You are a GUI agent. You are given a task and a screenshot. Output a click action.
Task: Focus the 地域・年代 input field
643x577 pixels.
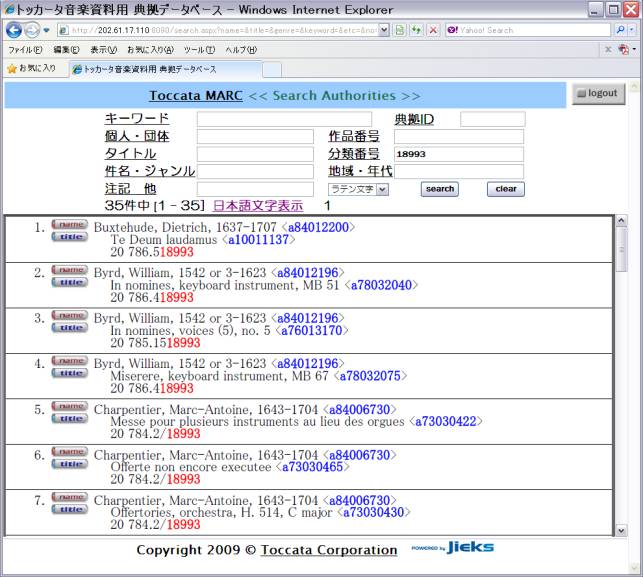[x=459, y=171]
